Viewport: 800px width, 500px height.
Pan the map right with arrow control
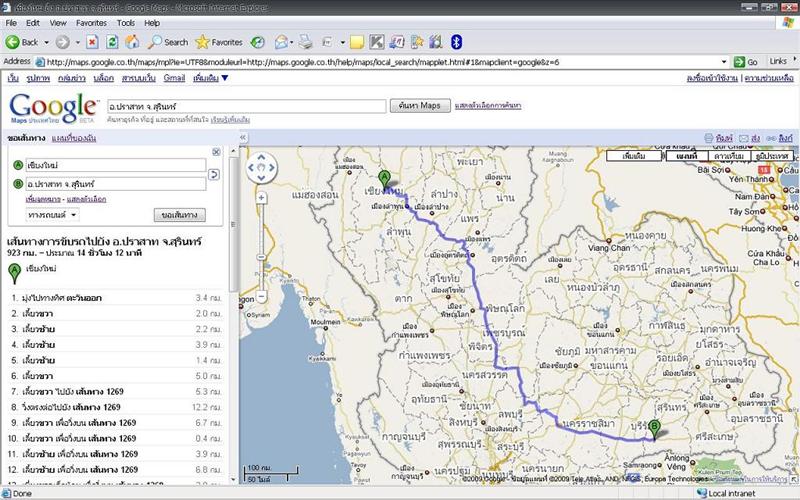pos(273,168)
